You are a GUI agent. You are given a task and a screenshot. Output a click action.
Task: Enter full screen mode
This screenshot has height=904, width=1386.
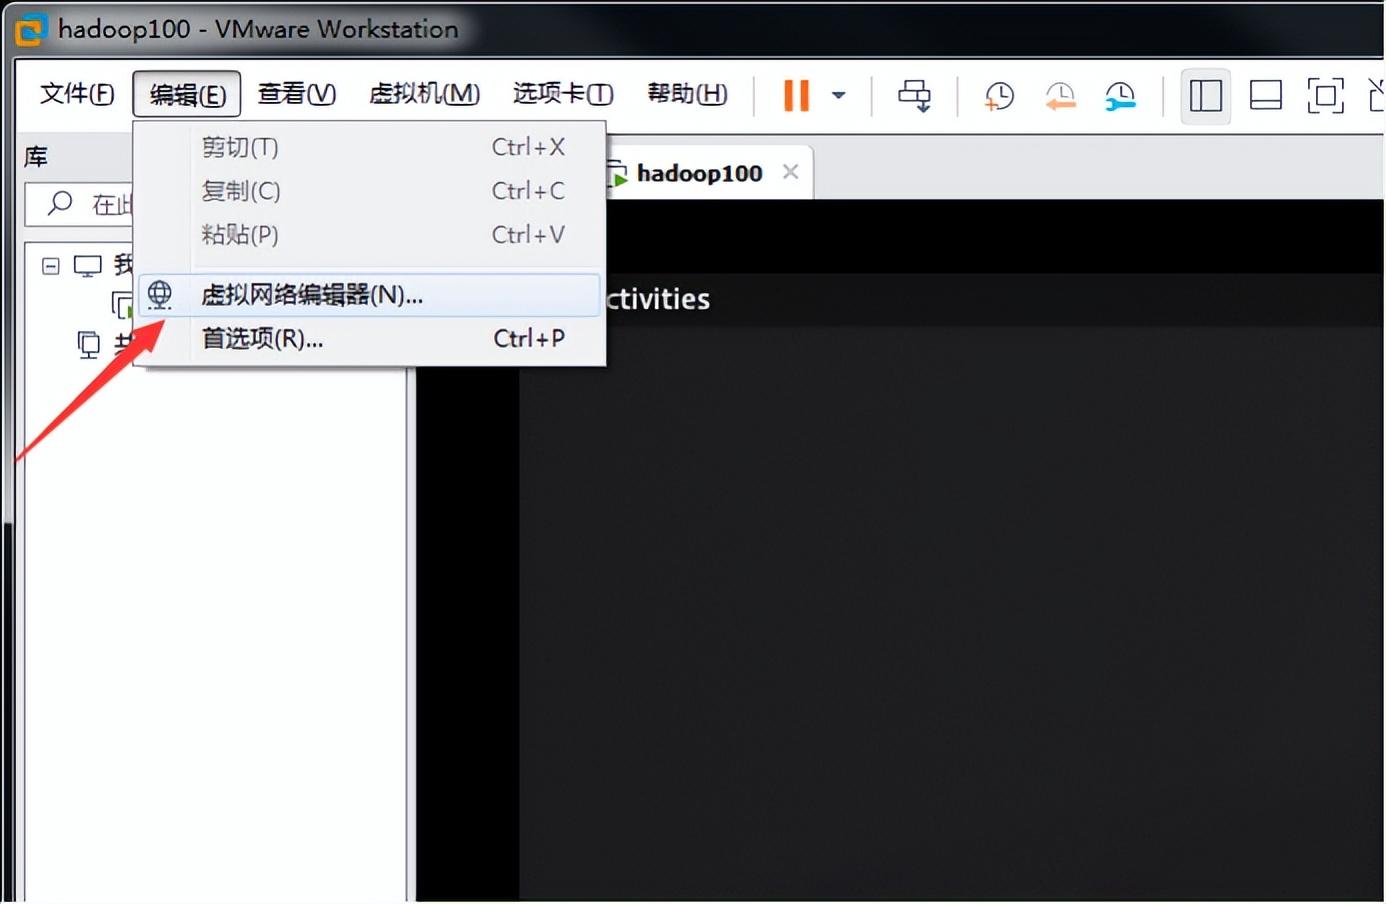1325,96
